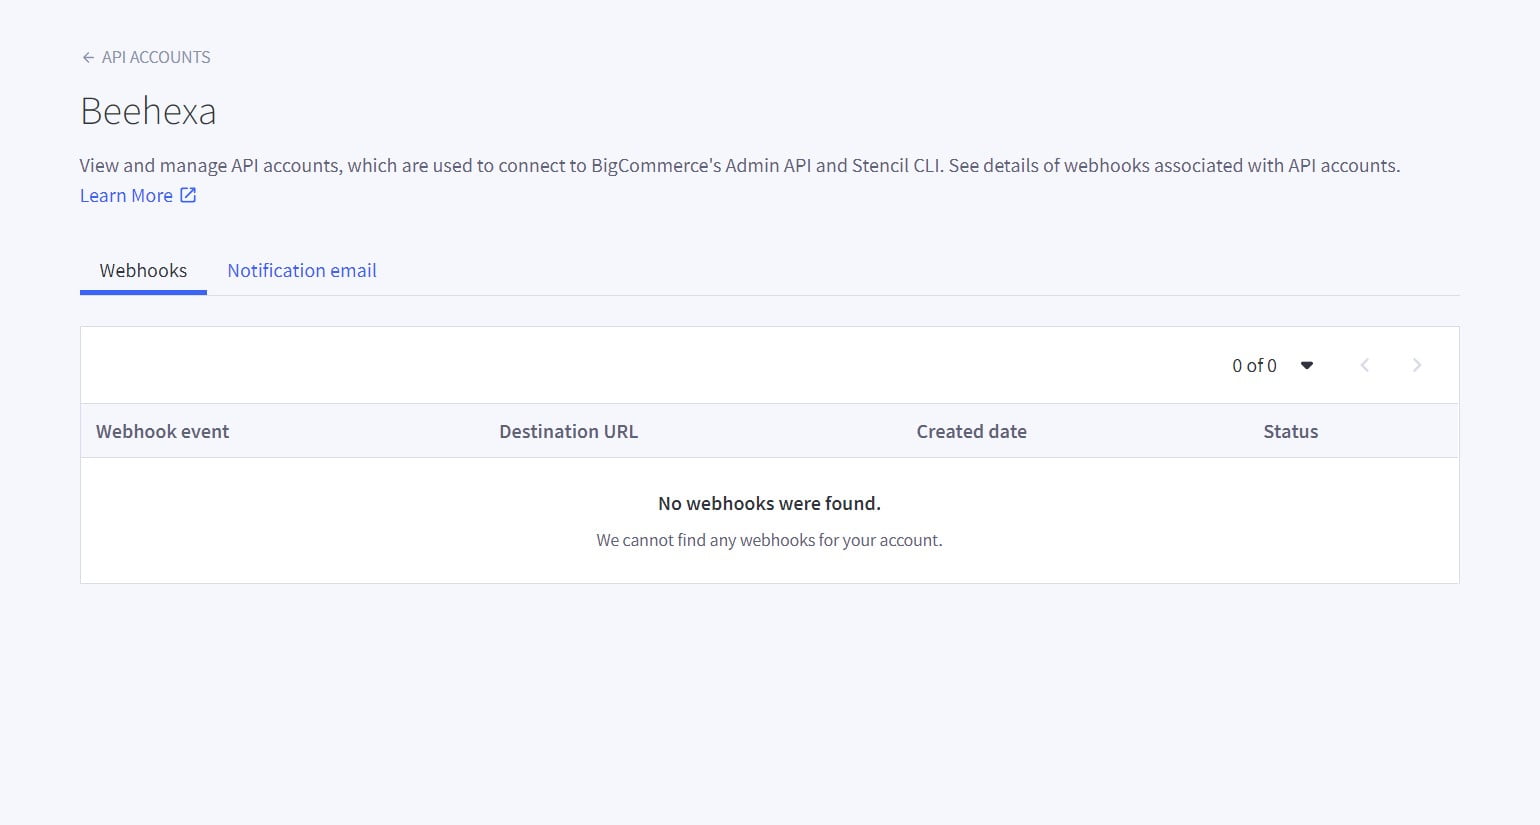Select the disabled back-pagination arrow
Image resolution: width=1540 pixels, height=825 pixels.
pyautogui.click(x=1364, y=365)
